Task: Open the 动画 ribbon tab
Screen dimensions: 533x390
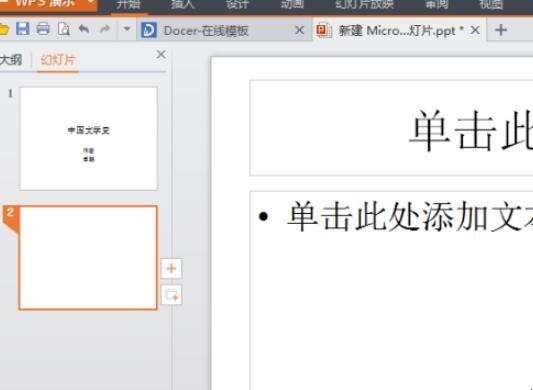Action: (x=292, y=4)
